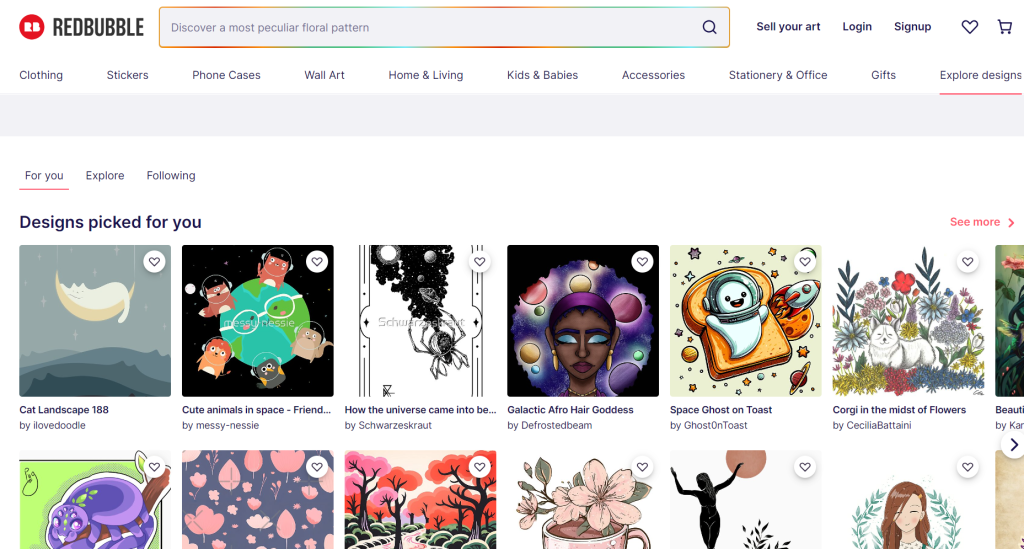Open the Gifts category
1024x549 pixels.
pyautogui.click(x=883, y=75)
